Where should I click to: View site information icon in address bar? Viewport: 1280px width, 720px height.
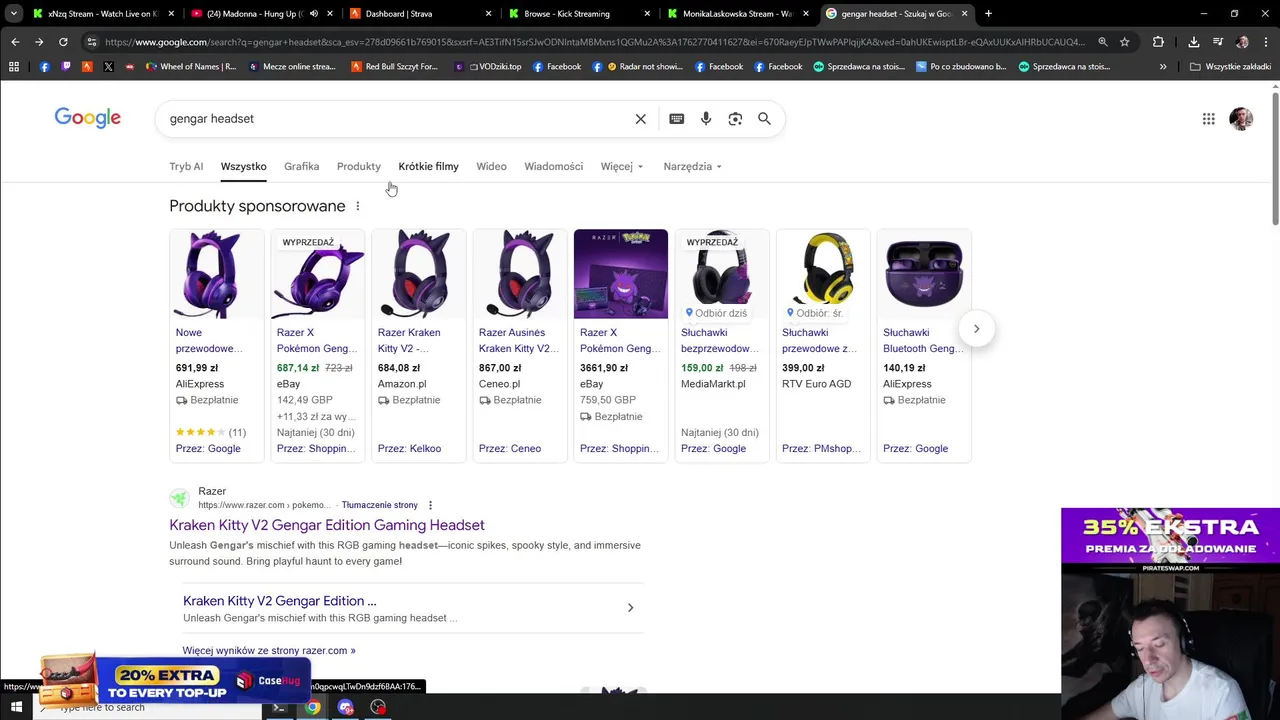[92, 42]
